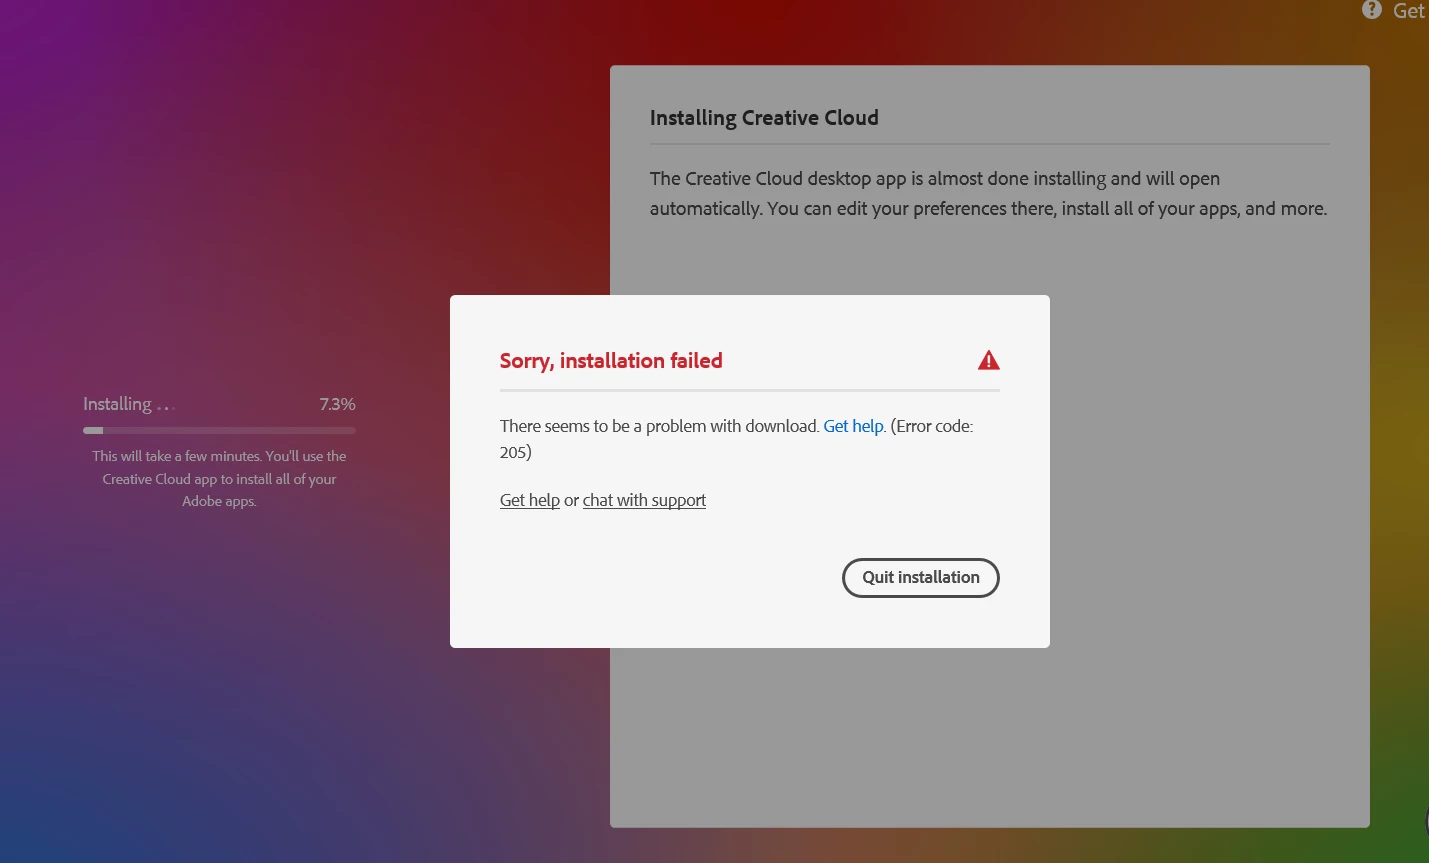The height and width of the screenshot is (863, 1429).
Task: Click the 'Installing' status label
Action: coord(117,404)
